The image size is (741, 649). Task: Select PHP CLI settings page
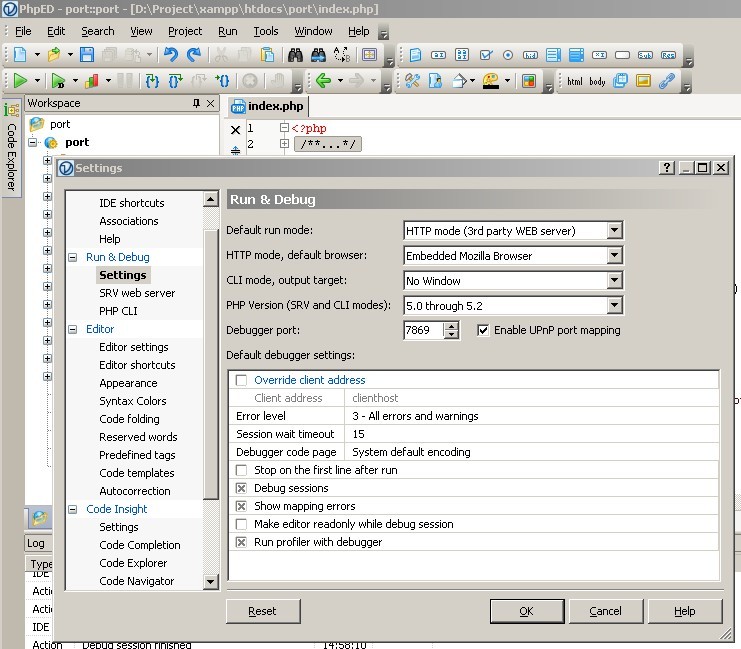pos(118,311)
